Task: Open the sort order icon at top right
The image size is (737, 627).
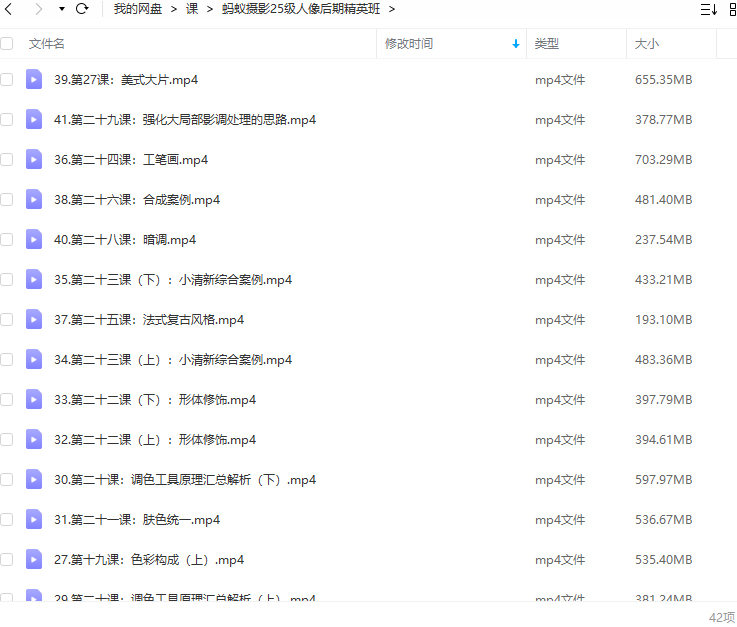Action: point(708,9)
